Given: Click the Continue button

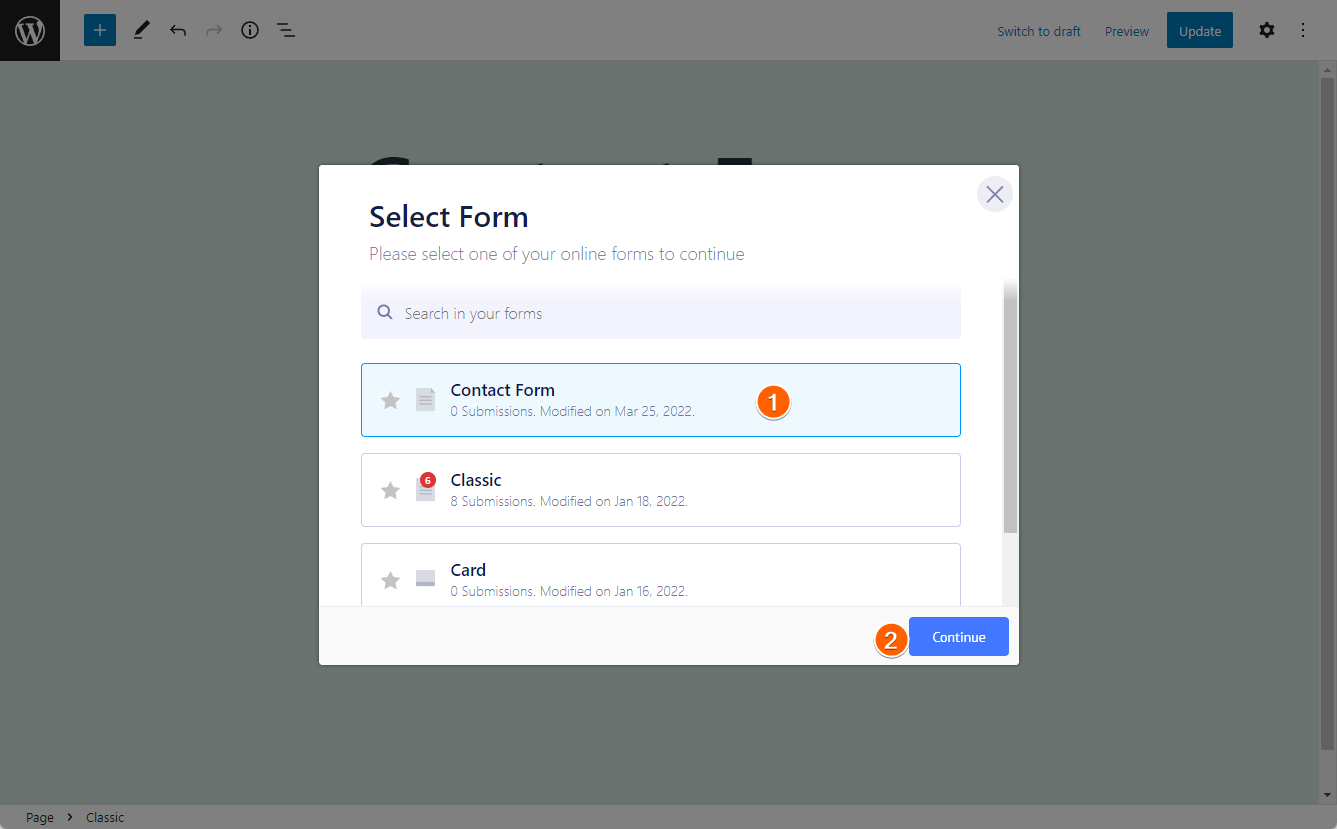Looking at the screenshot, I should tap(958, 637).
